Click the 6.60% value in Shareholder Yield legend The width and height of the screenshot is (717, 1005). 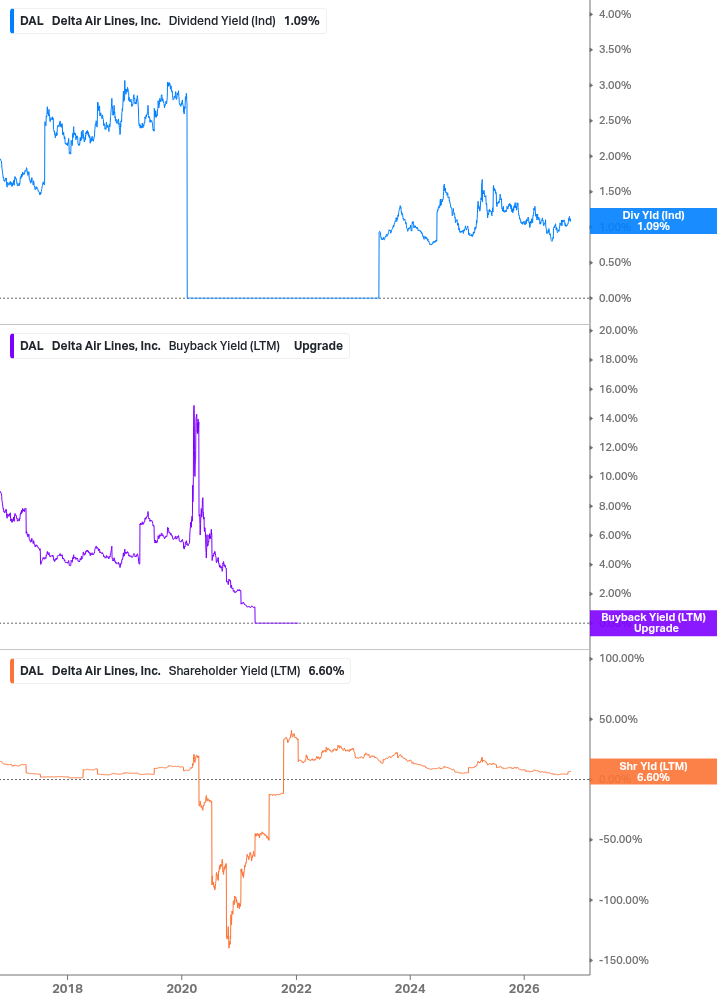point(326,671)
